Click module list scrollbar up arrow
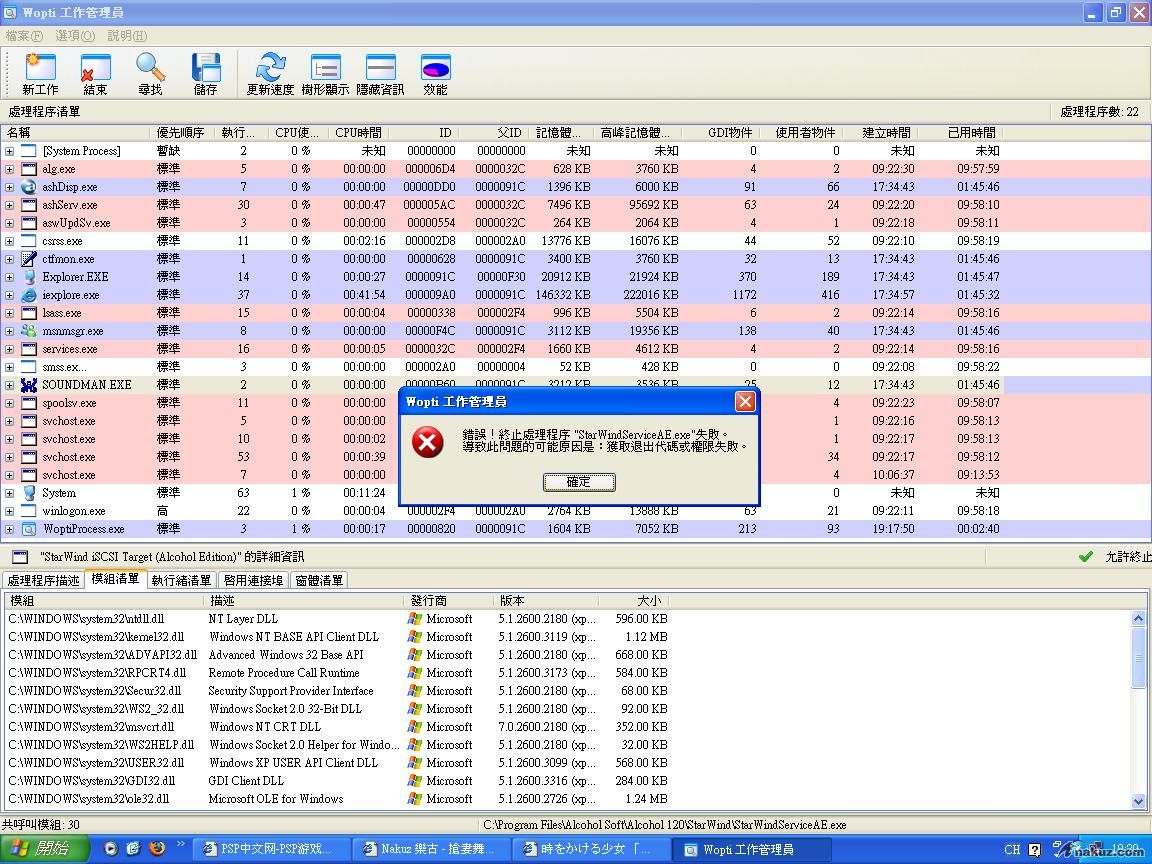 [1138, 619]
